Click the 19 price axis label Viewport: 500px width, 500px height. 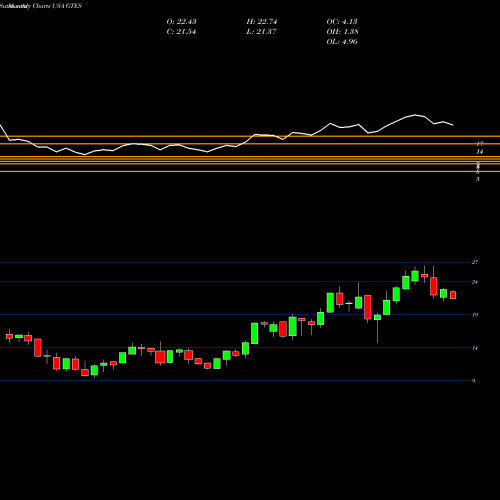coord(475,315)
